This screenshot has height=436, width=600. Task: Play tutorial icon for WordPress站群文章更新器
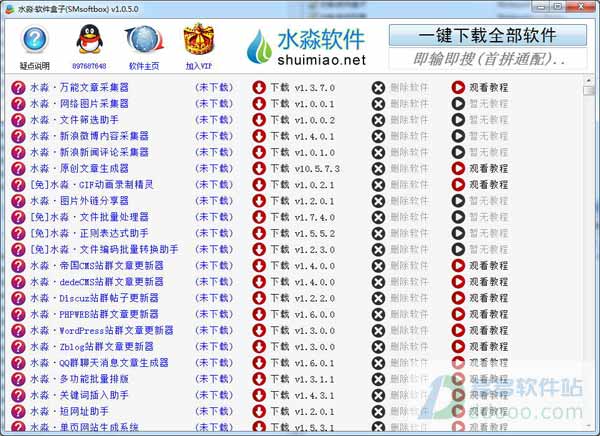[458, 330]
